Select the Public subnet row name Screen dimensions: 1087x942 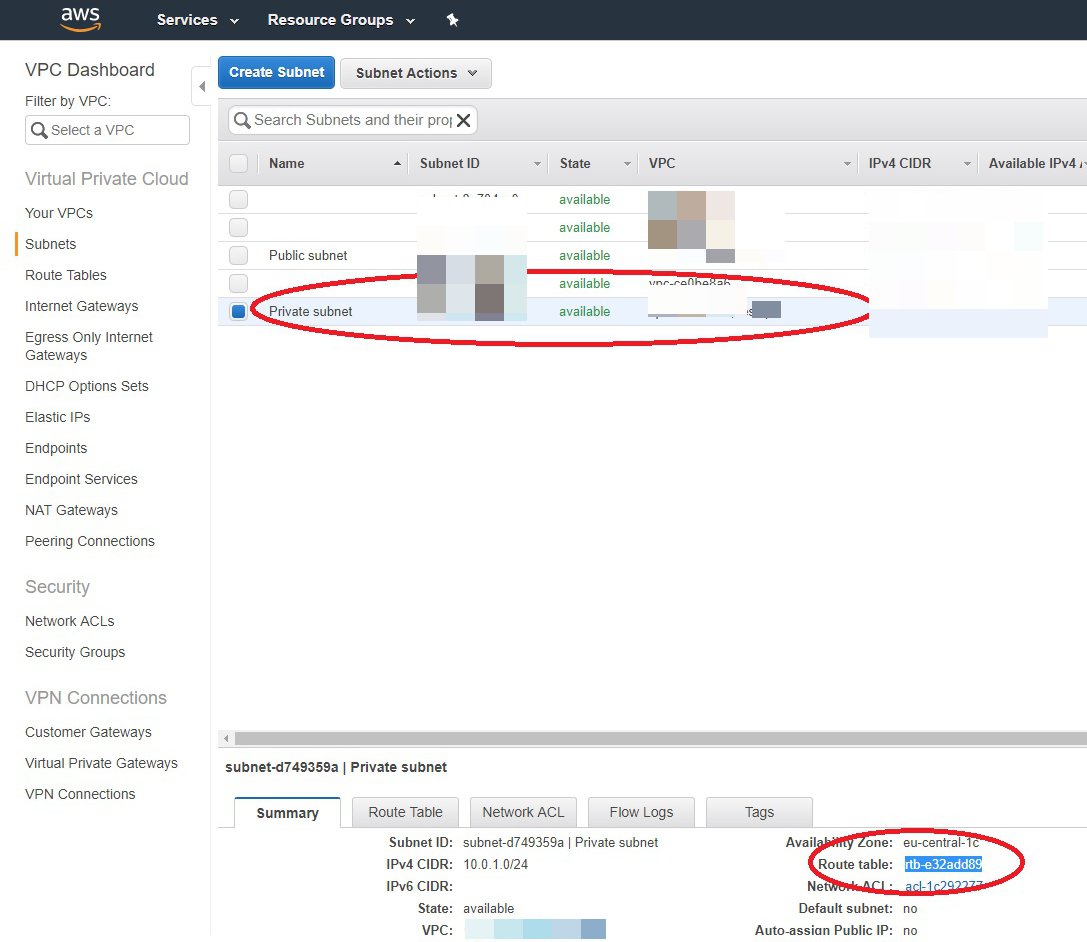pyautogui.click(x=308, y=255)
